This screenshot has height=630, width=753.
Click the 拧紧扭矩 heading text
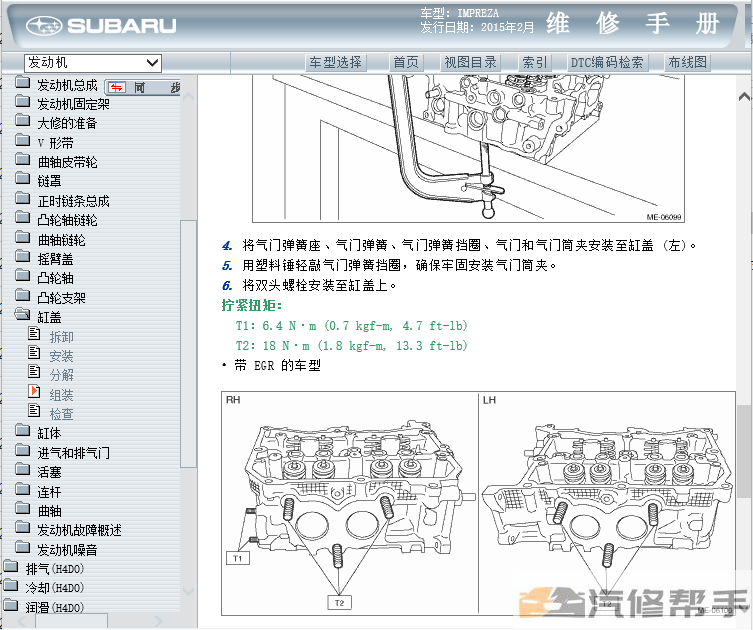(252, 305)
